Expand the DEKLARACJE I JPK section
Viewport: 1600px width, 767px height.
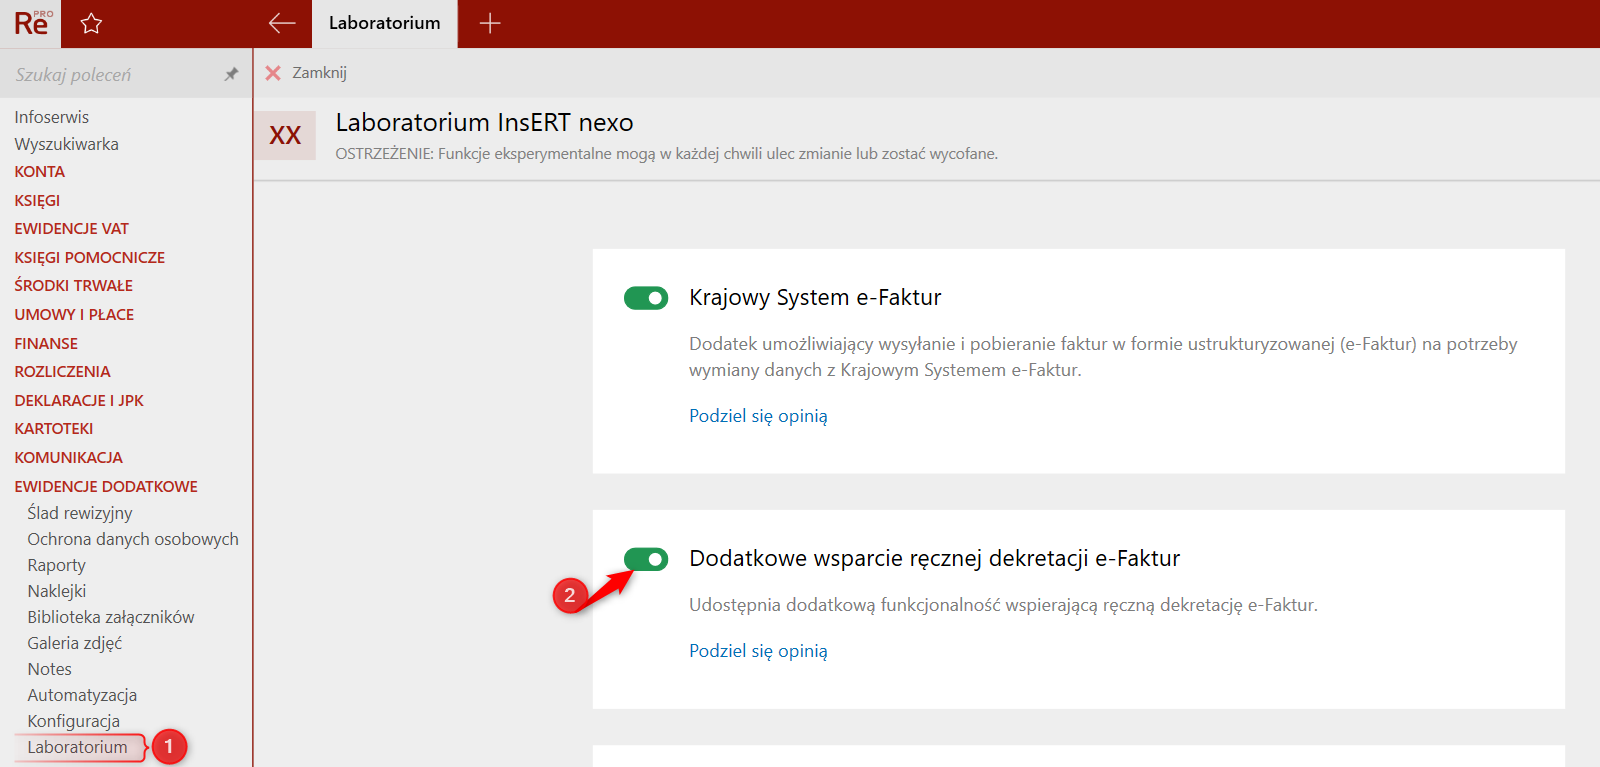[79, 401]
